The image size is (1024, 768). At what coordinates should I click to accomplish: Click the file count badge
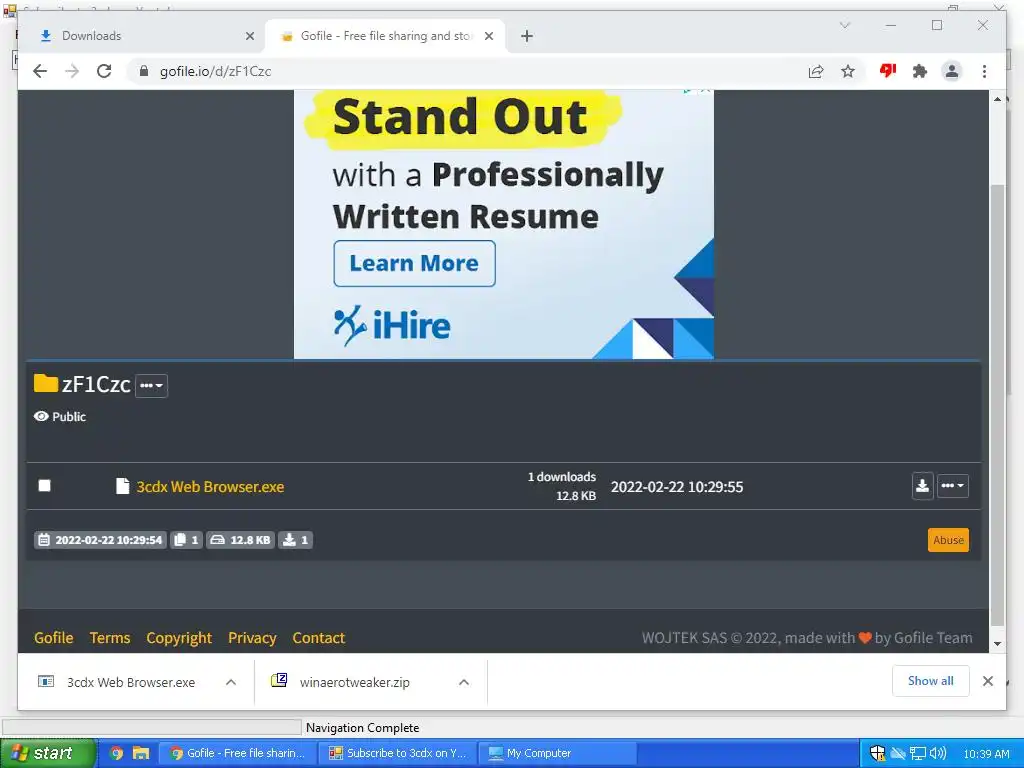186,540
